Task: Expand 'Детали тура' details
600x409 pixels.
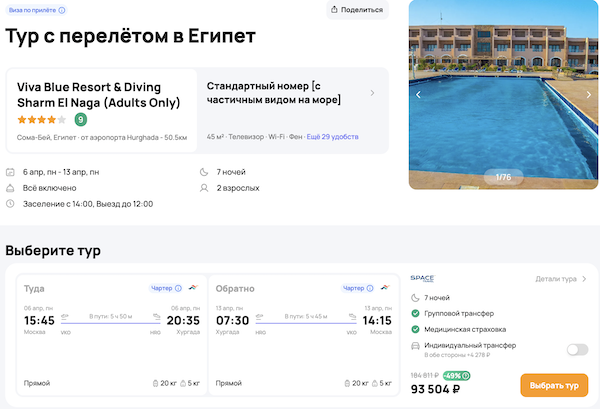Action: (561, 280)
